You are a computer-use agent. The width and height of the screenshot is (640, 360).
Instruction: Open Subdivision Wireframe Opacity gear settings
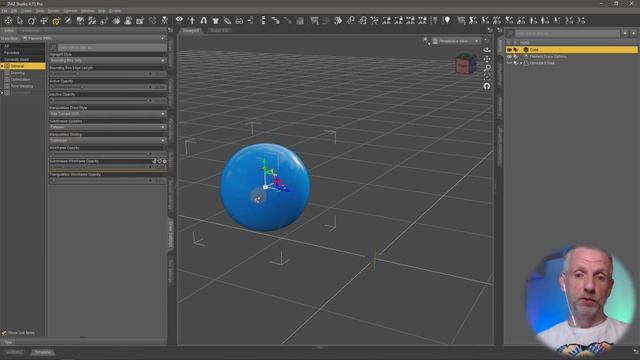[x=164, y=161]
